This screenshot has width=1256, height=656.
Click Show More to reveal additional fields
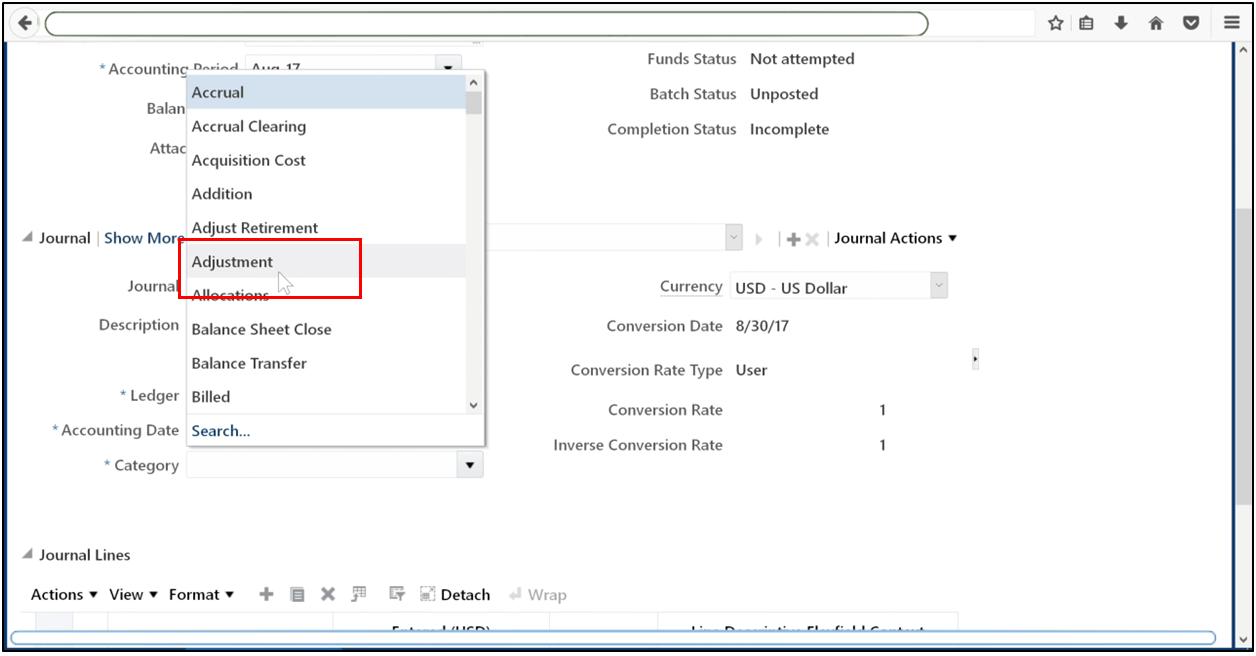142,238
